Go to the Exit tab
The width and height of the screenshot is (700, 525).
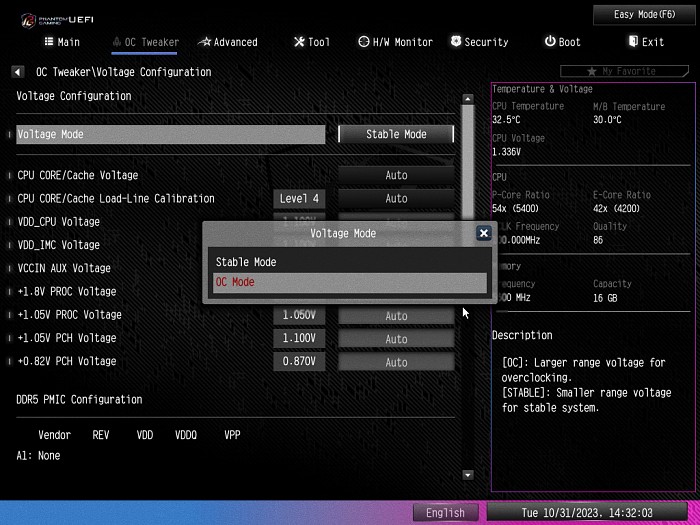coord(646,42)
